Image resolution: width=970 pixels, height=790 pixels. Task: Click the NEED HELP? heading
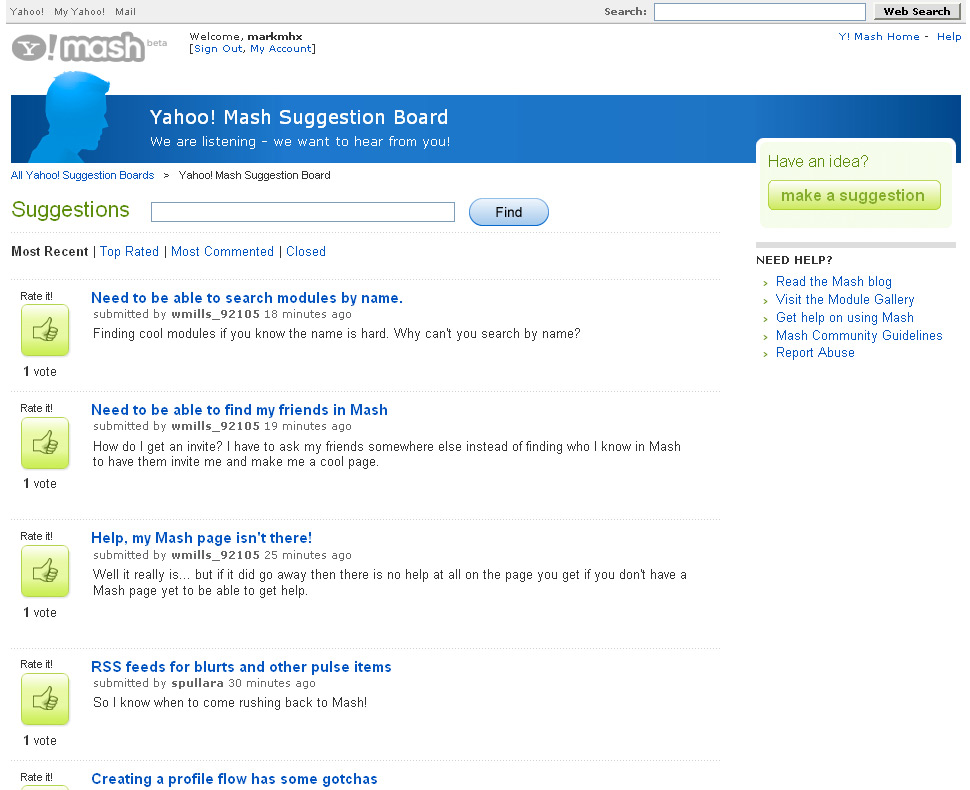tap(794, 260)
